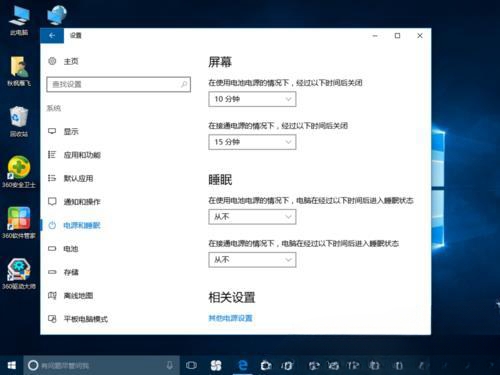This screenshot has width=500, height=375.
Task: Expand the plugged-in screen-off 15 分钟 dropdown
Action: [x=252, y=142]
